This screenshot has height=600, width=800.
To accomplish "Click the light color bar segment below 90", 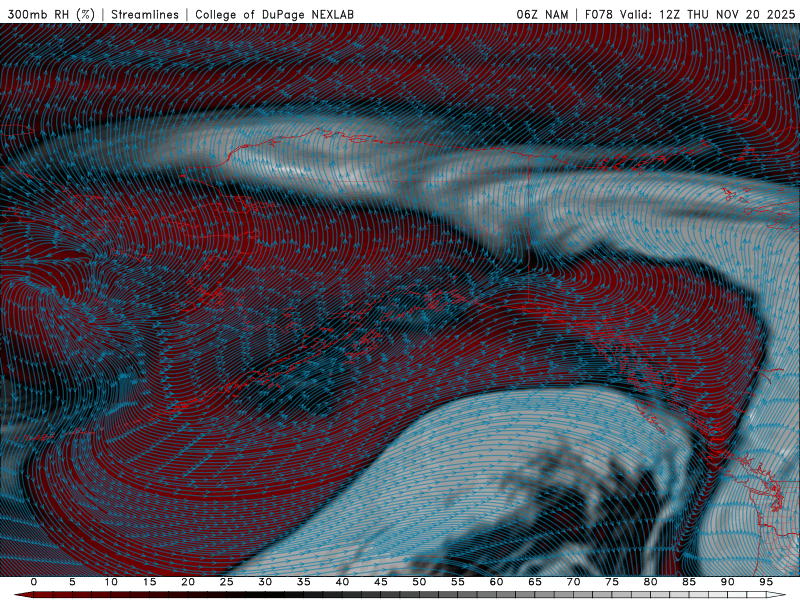I will [x=735, y=595].
